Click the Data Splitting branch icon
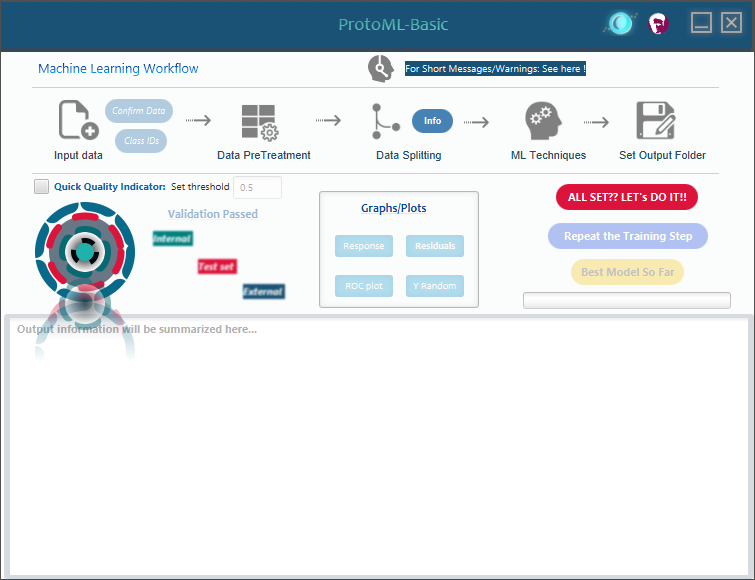 [x=385, y=122]
